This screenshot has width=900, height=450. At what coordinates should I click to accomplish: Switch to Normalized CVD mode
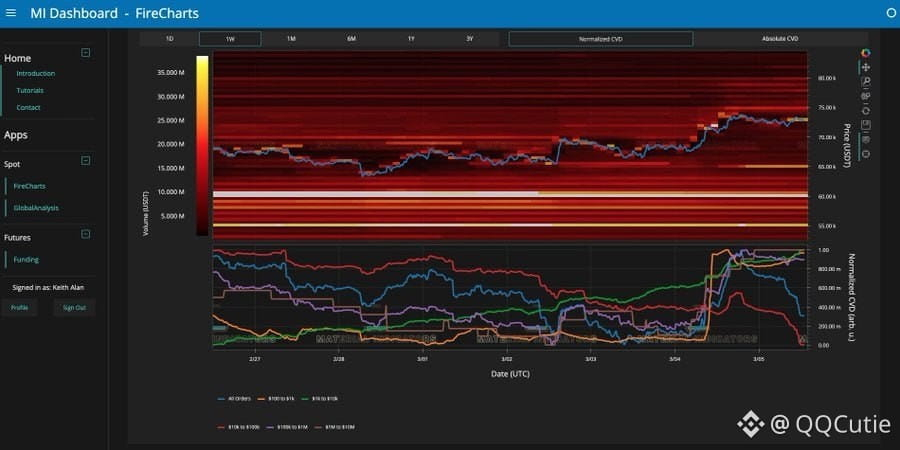click(600, 38)
